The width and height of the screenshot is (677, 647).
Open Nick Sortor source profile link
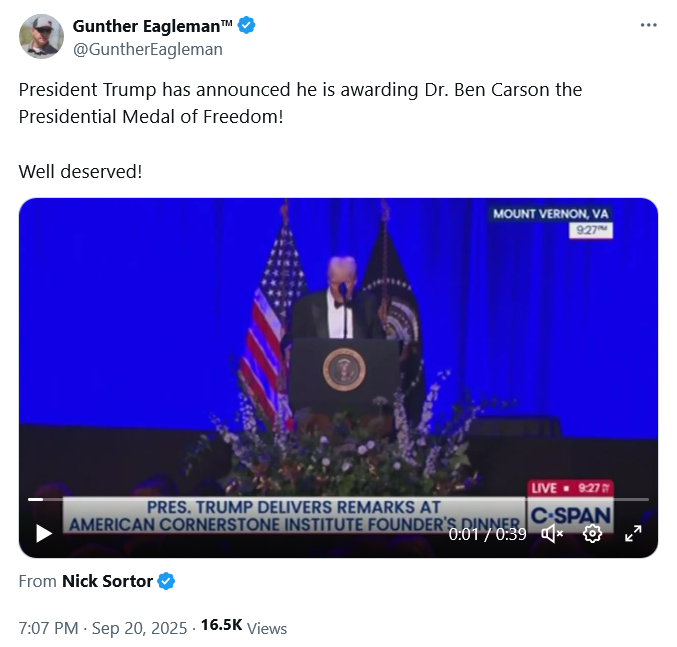pos(107,581)
